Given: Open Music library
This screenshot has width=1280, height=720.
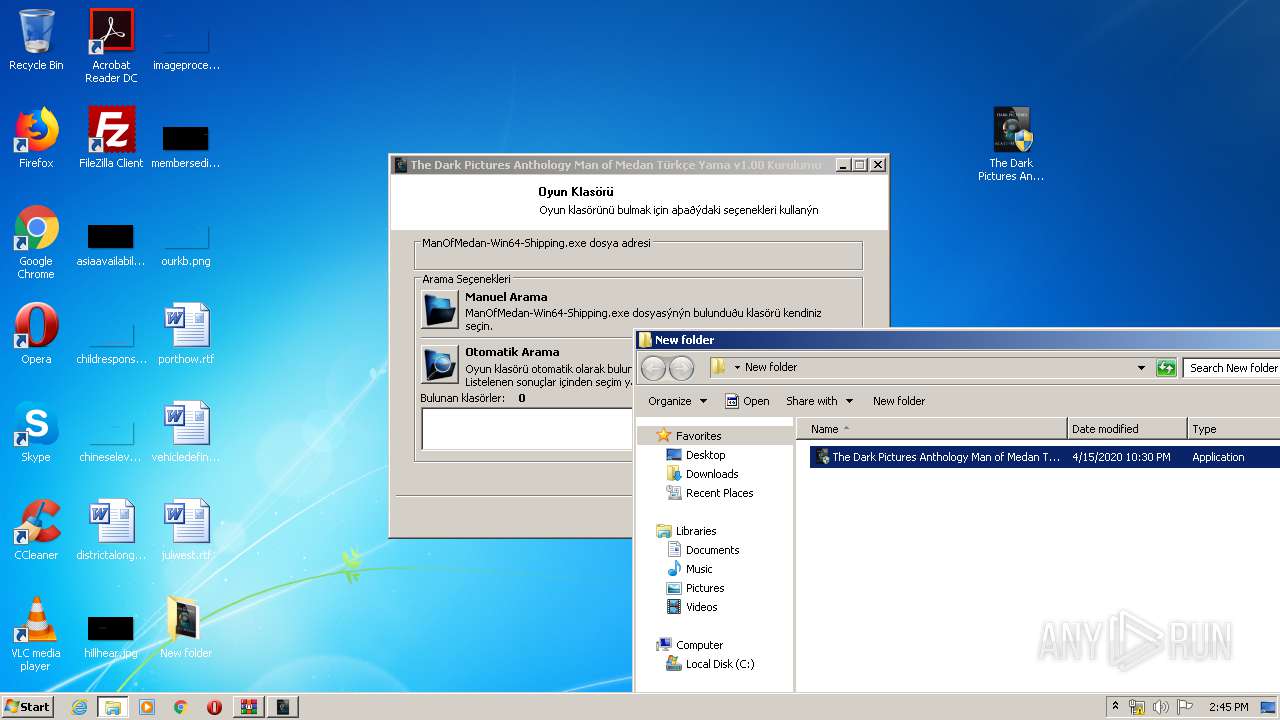Looking at the screenshot, I should click(x=699, y=569).
